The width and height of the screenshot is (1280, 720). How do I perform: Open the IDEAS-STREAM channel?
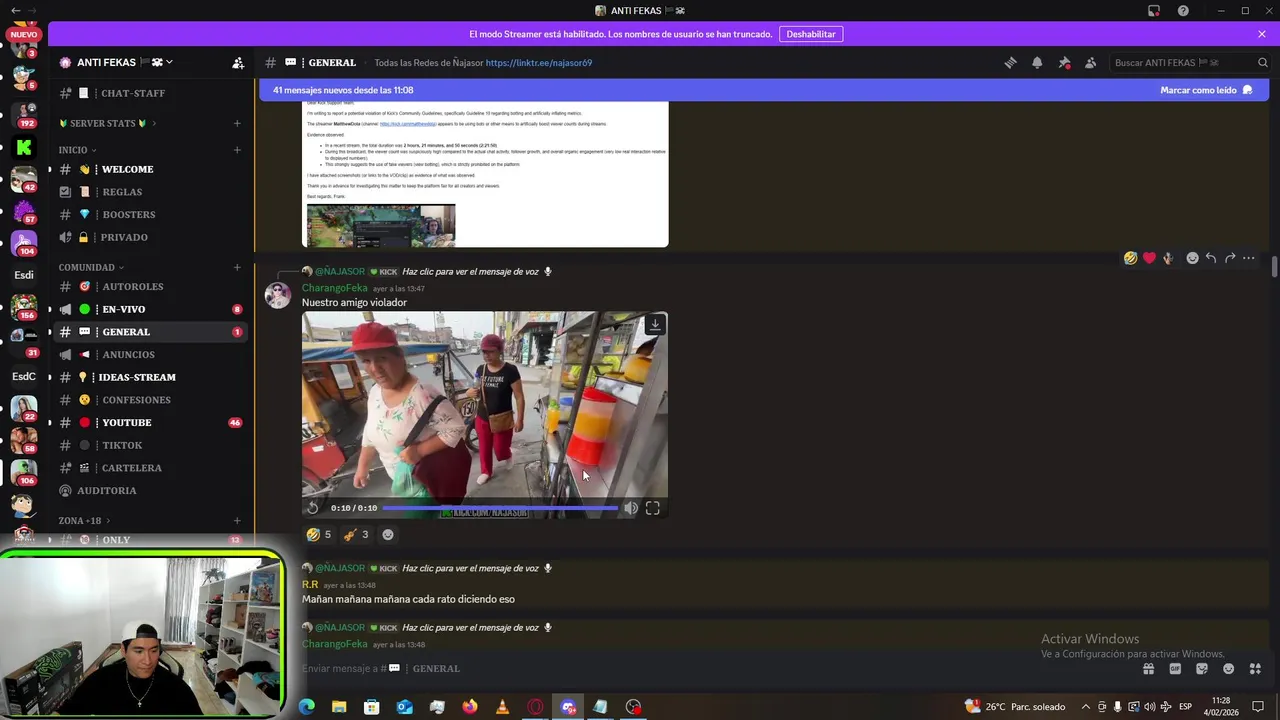150,377
